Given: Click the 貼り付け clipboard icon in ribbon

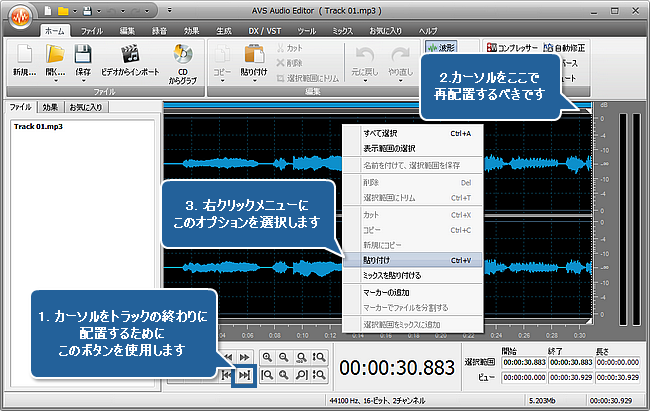Looking at the screenshot, I should [x=254, y=55].
